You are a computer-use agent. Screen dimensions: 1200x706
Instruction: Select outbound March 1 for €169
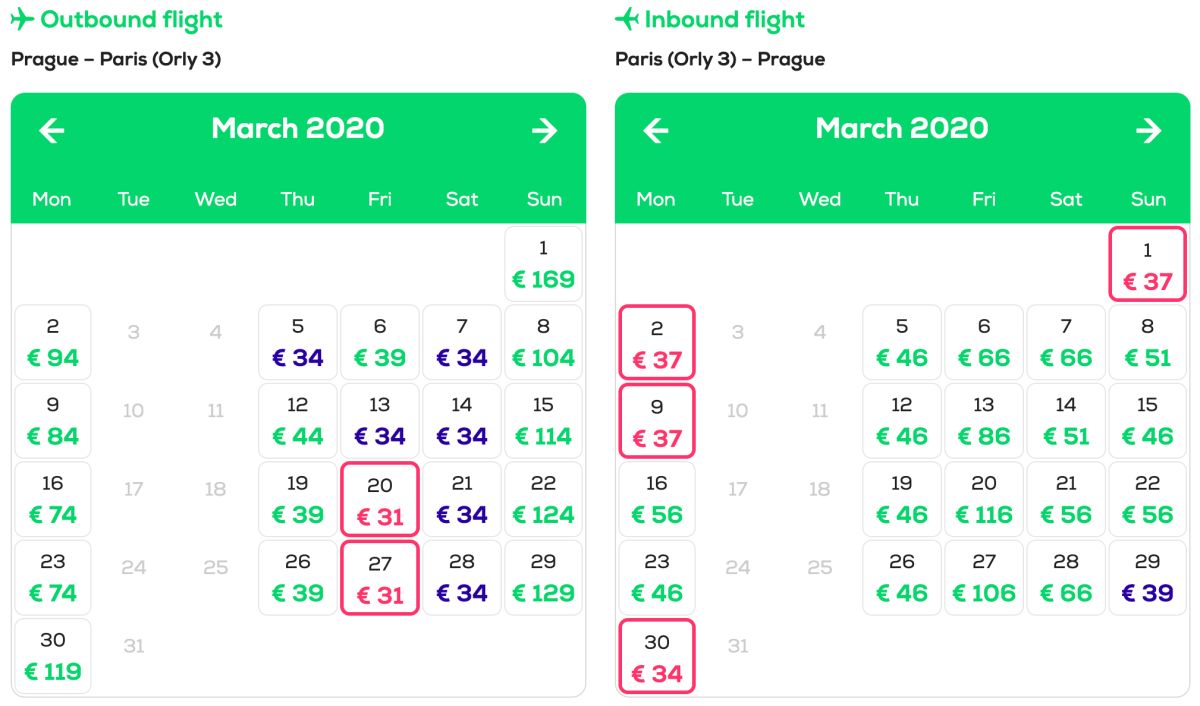544,264
